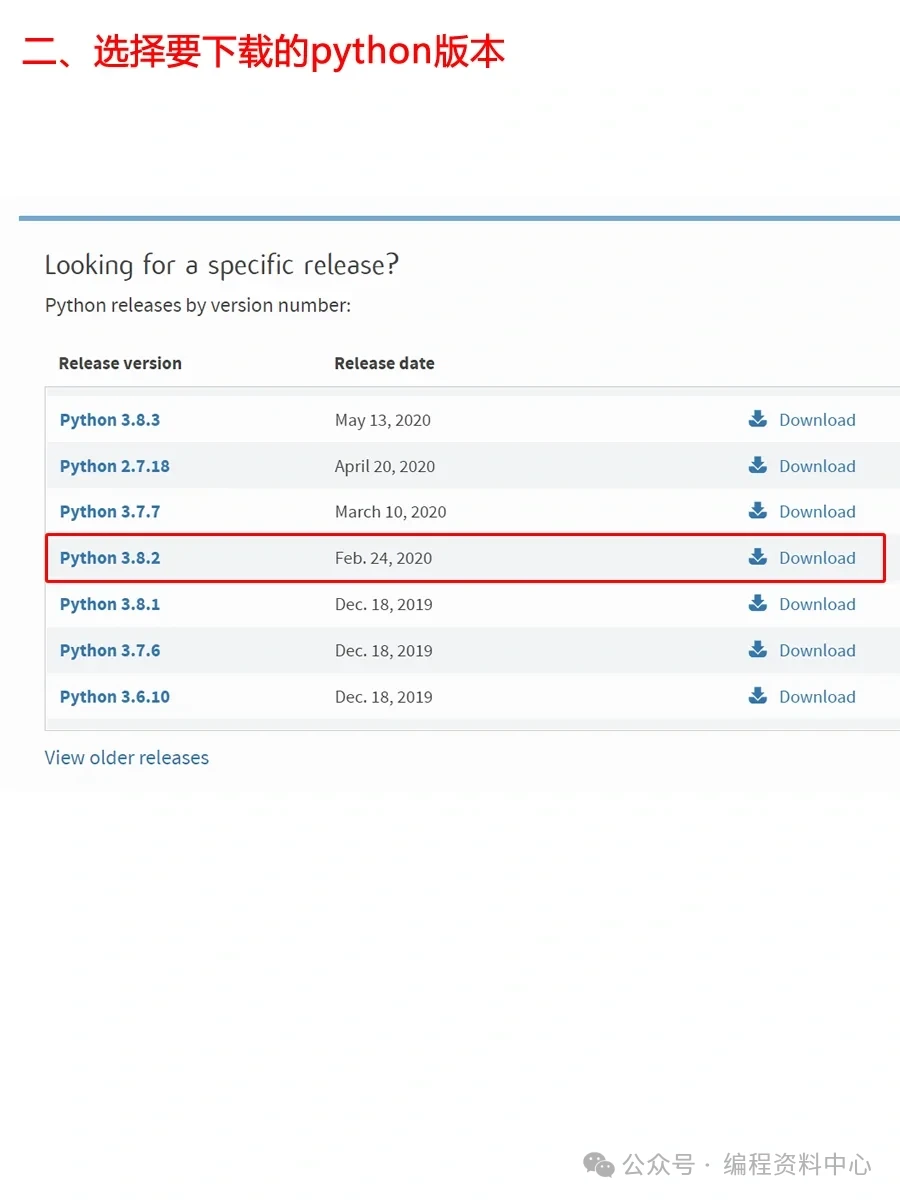Click the Release date column header
900x1200 pixels.
[x=384, y=363]
